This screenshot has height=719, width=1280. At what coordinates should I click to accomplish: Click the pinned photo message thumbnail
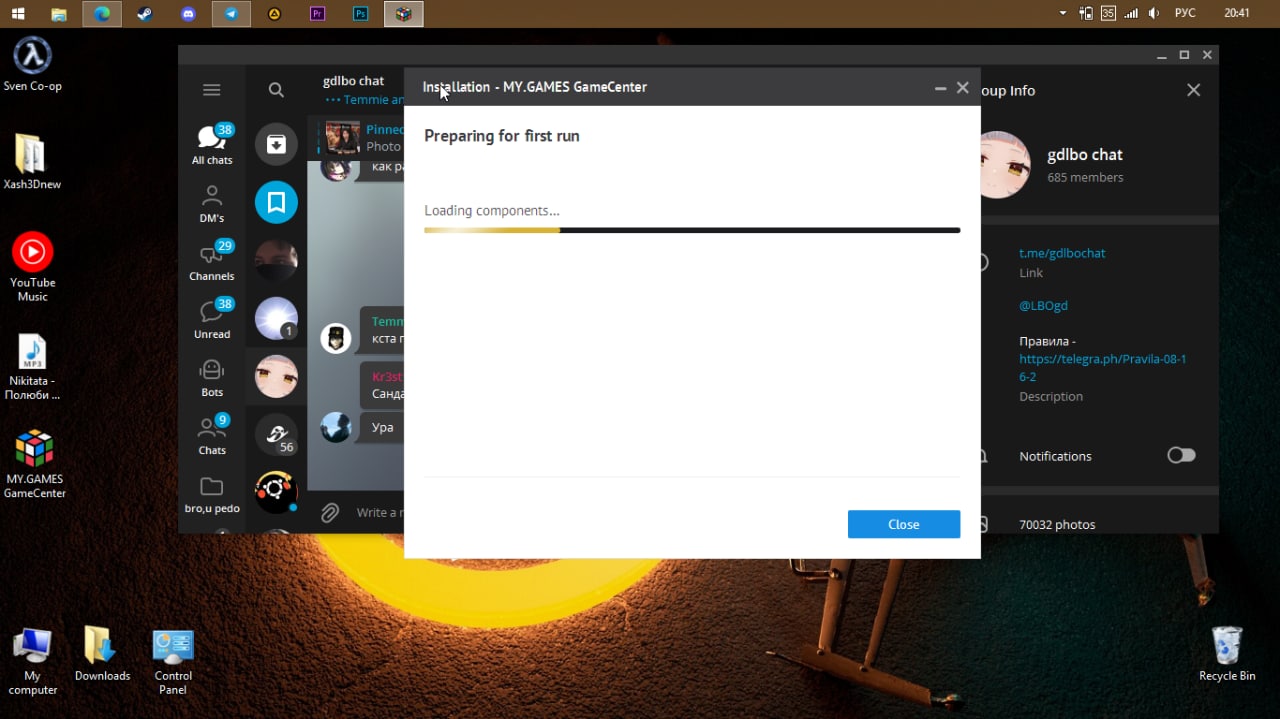pyautogui.click(x=342, y=137)
